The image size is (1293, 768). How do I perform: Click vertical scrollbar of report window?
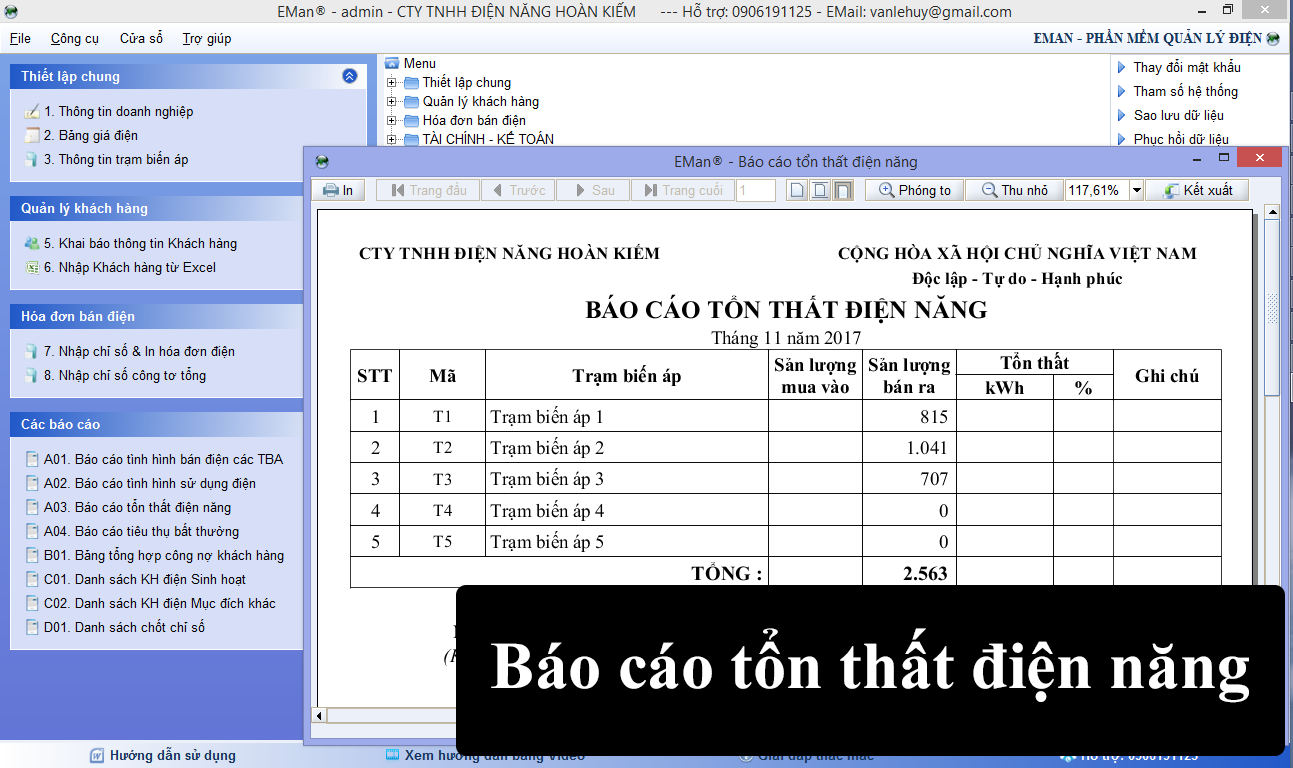point(1272,307)
